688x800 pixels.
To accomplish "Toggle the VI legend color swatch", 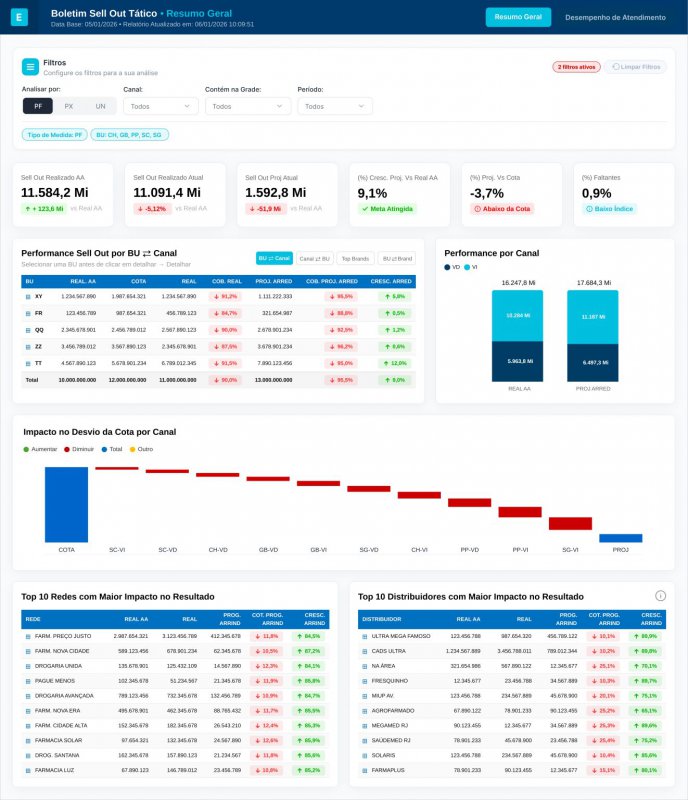I will click(467, 267).
